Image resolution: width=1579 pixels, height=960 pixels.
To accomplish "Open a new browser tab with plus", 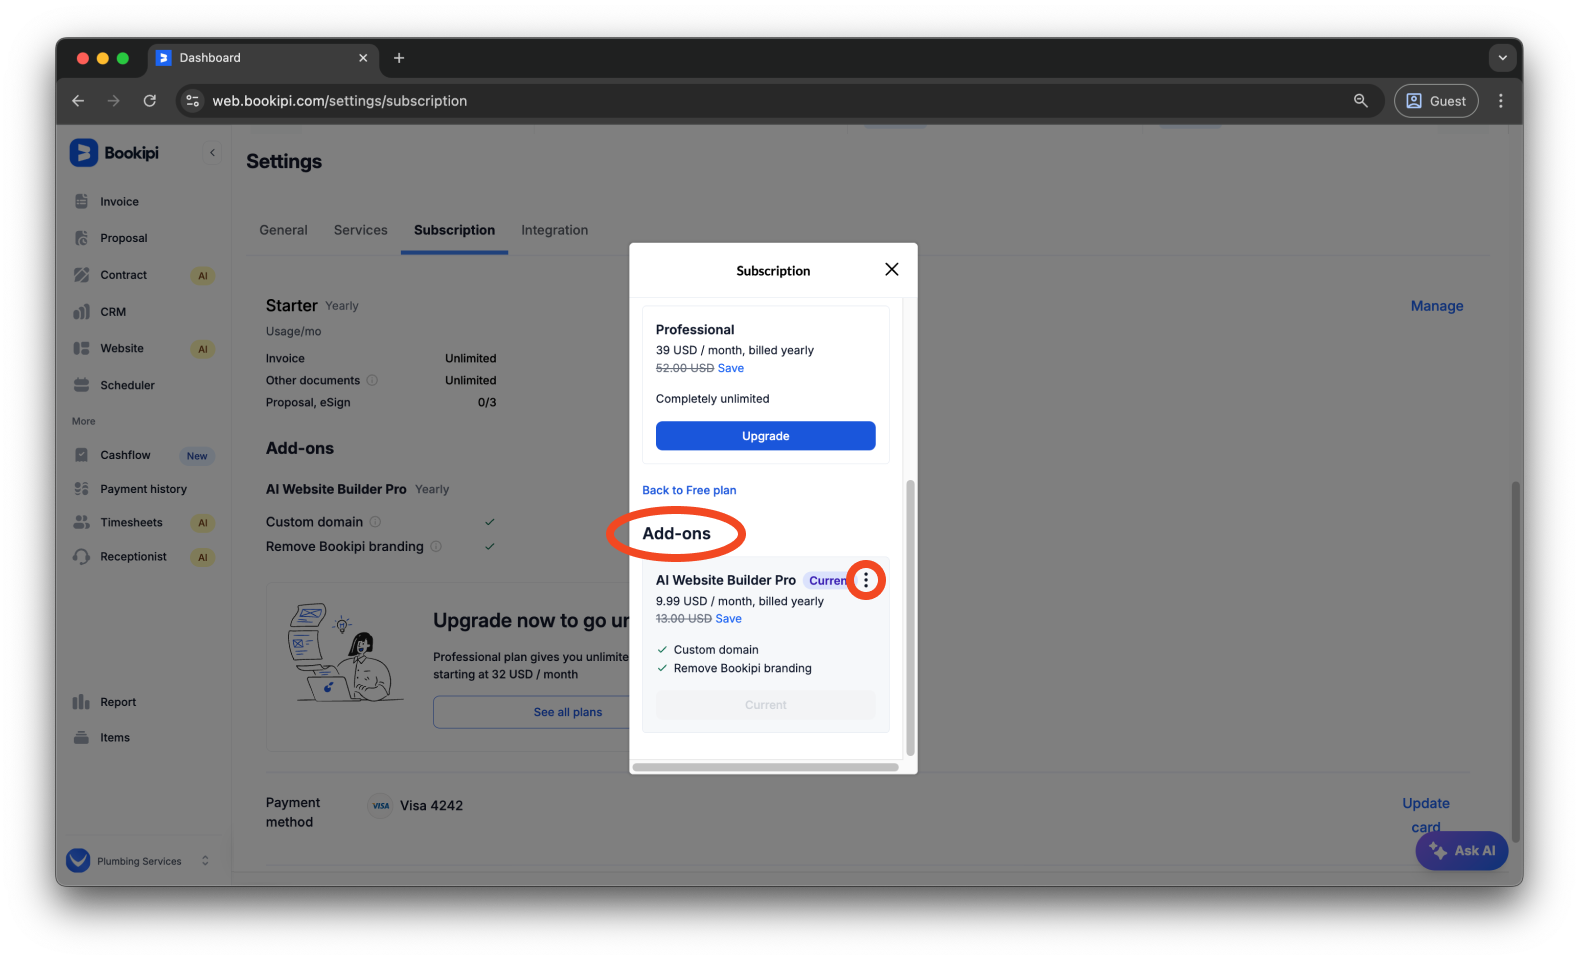I will [399, 58].
